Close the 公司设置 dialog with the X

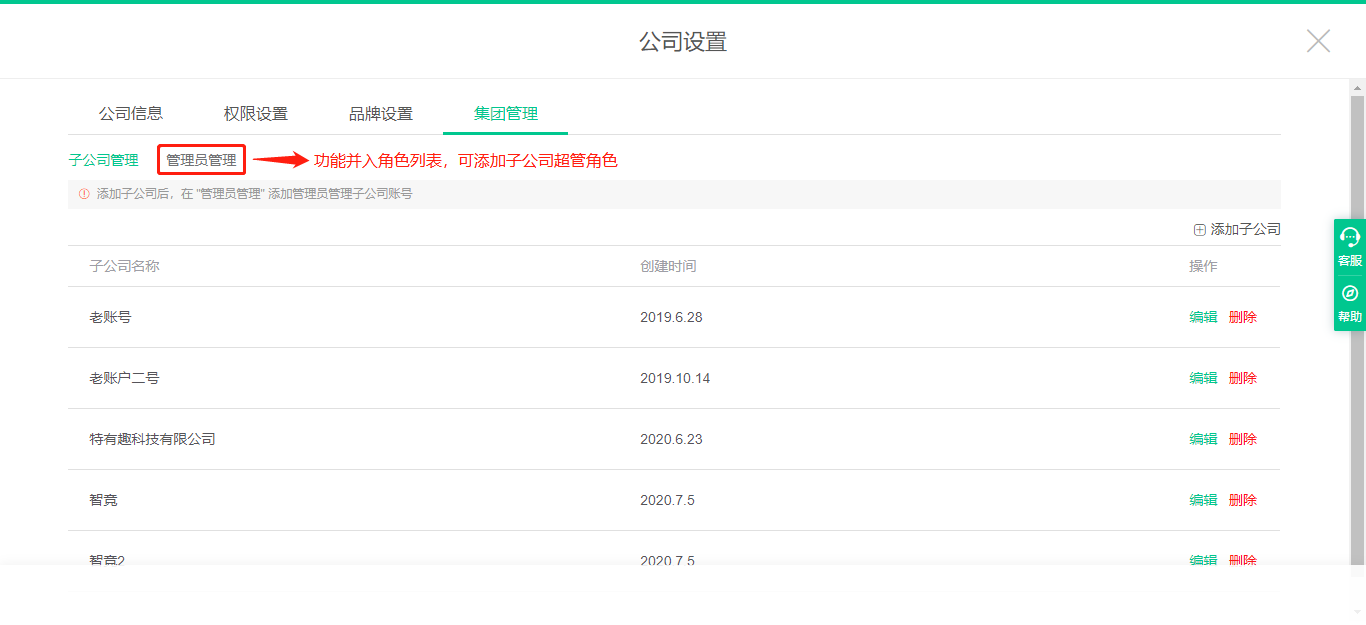tap(1318, 41)
